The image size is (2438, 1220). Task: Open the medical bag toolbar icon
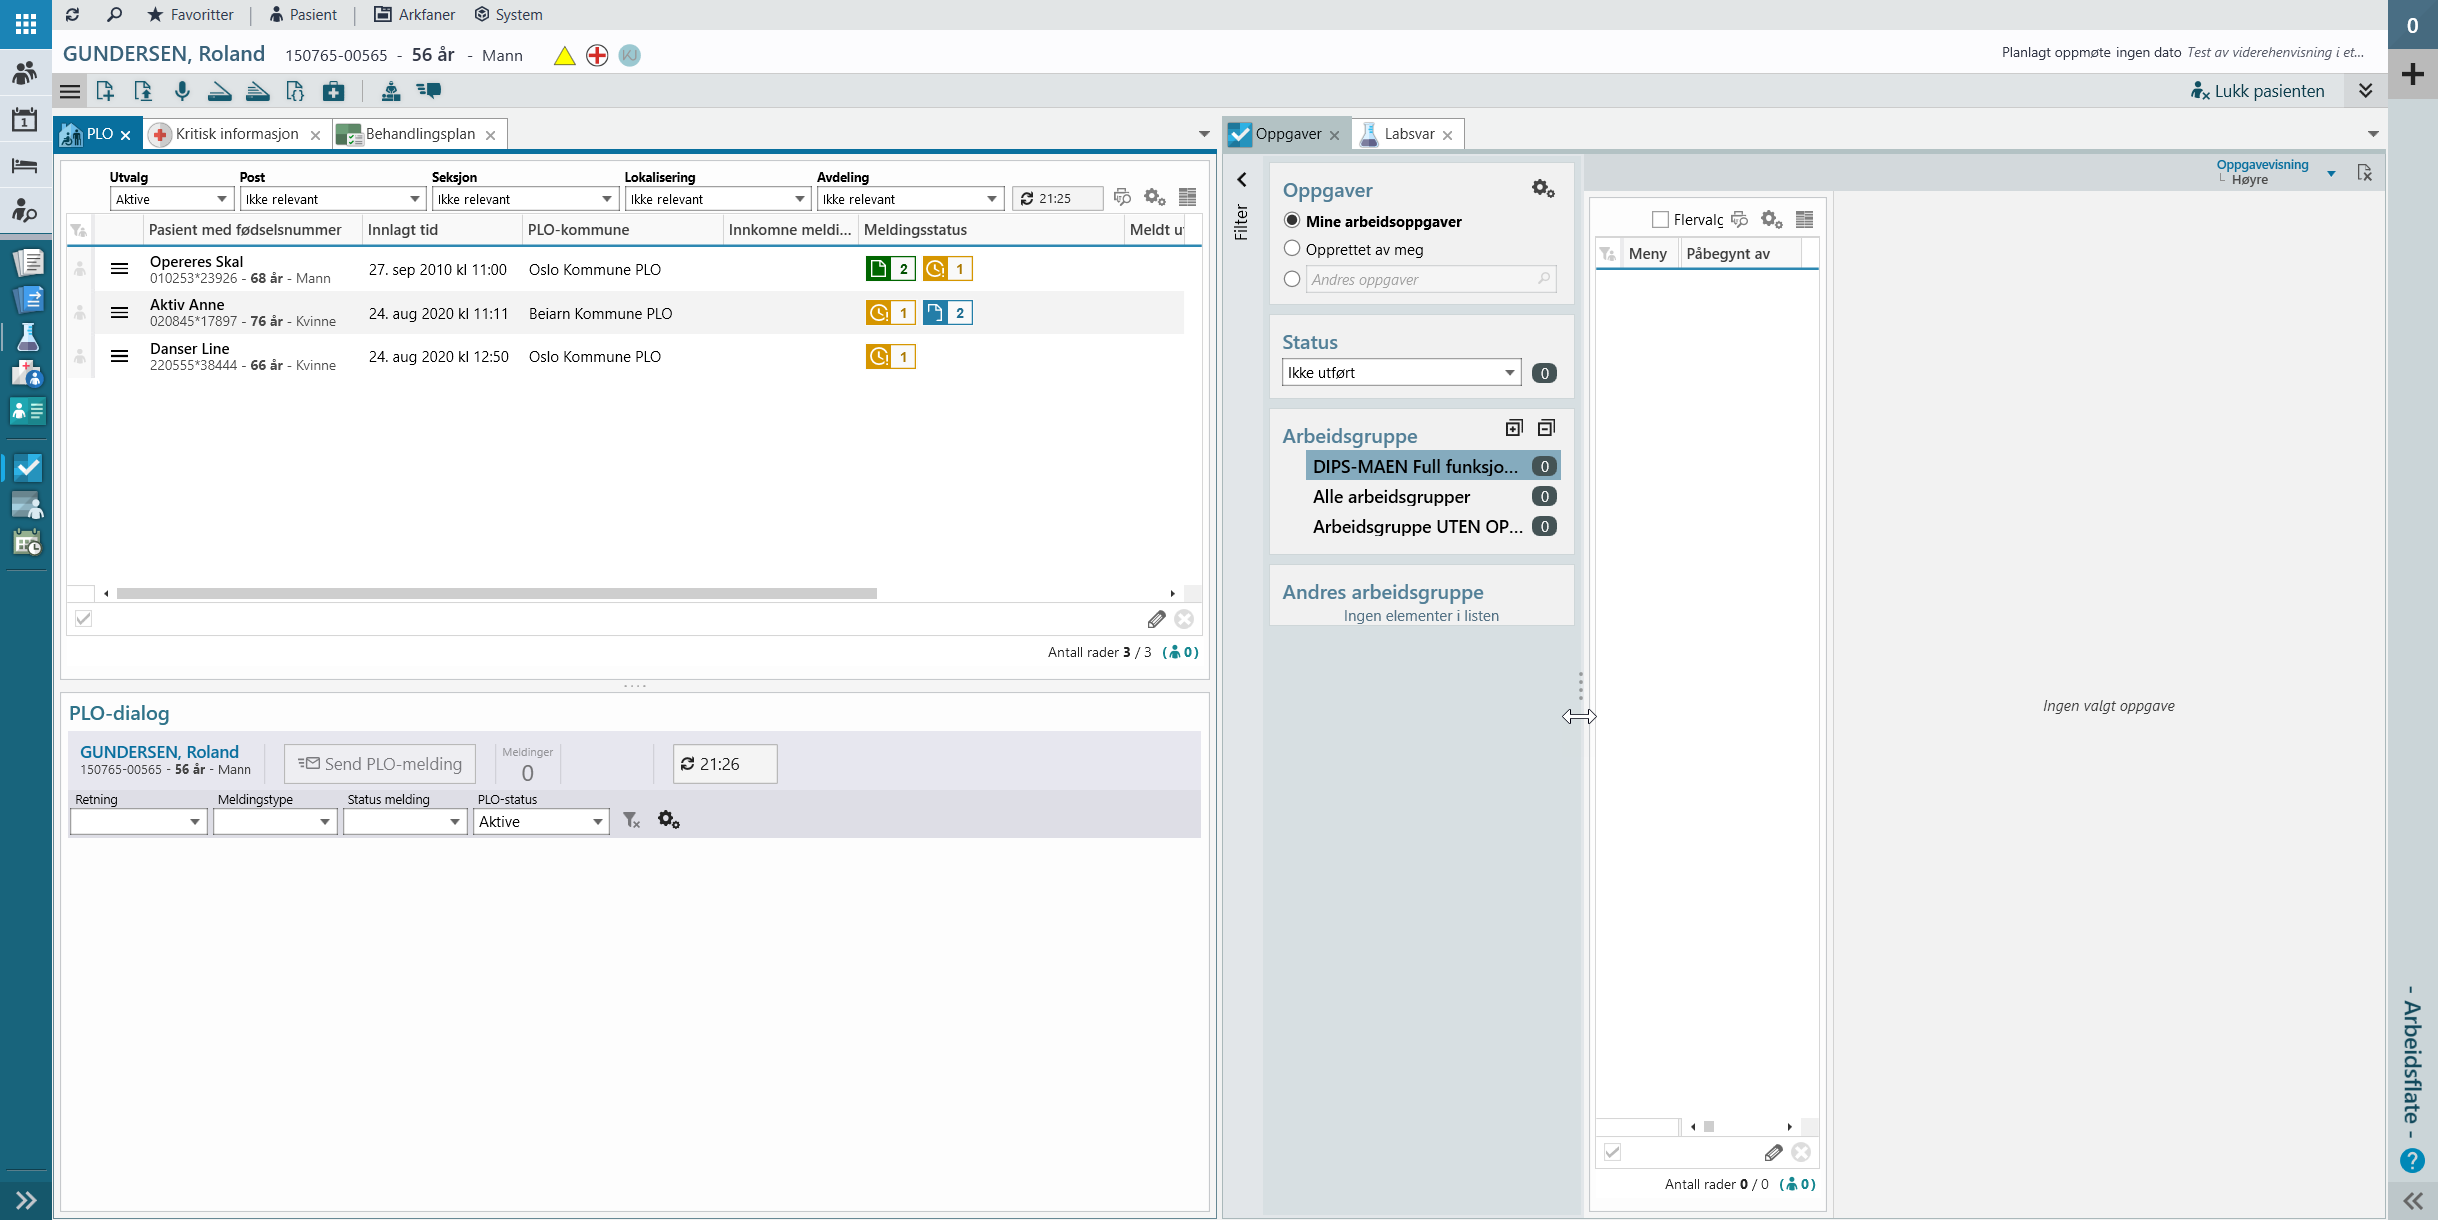click(334, 91)
